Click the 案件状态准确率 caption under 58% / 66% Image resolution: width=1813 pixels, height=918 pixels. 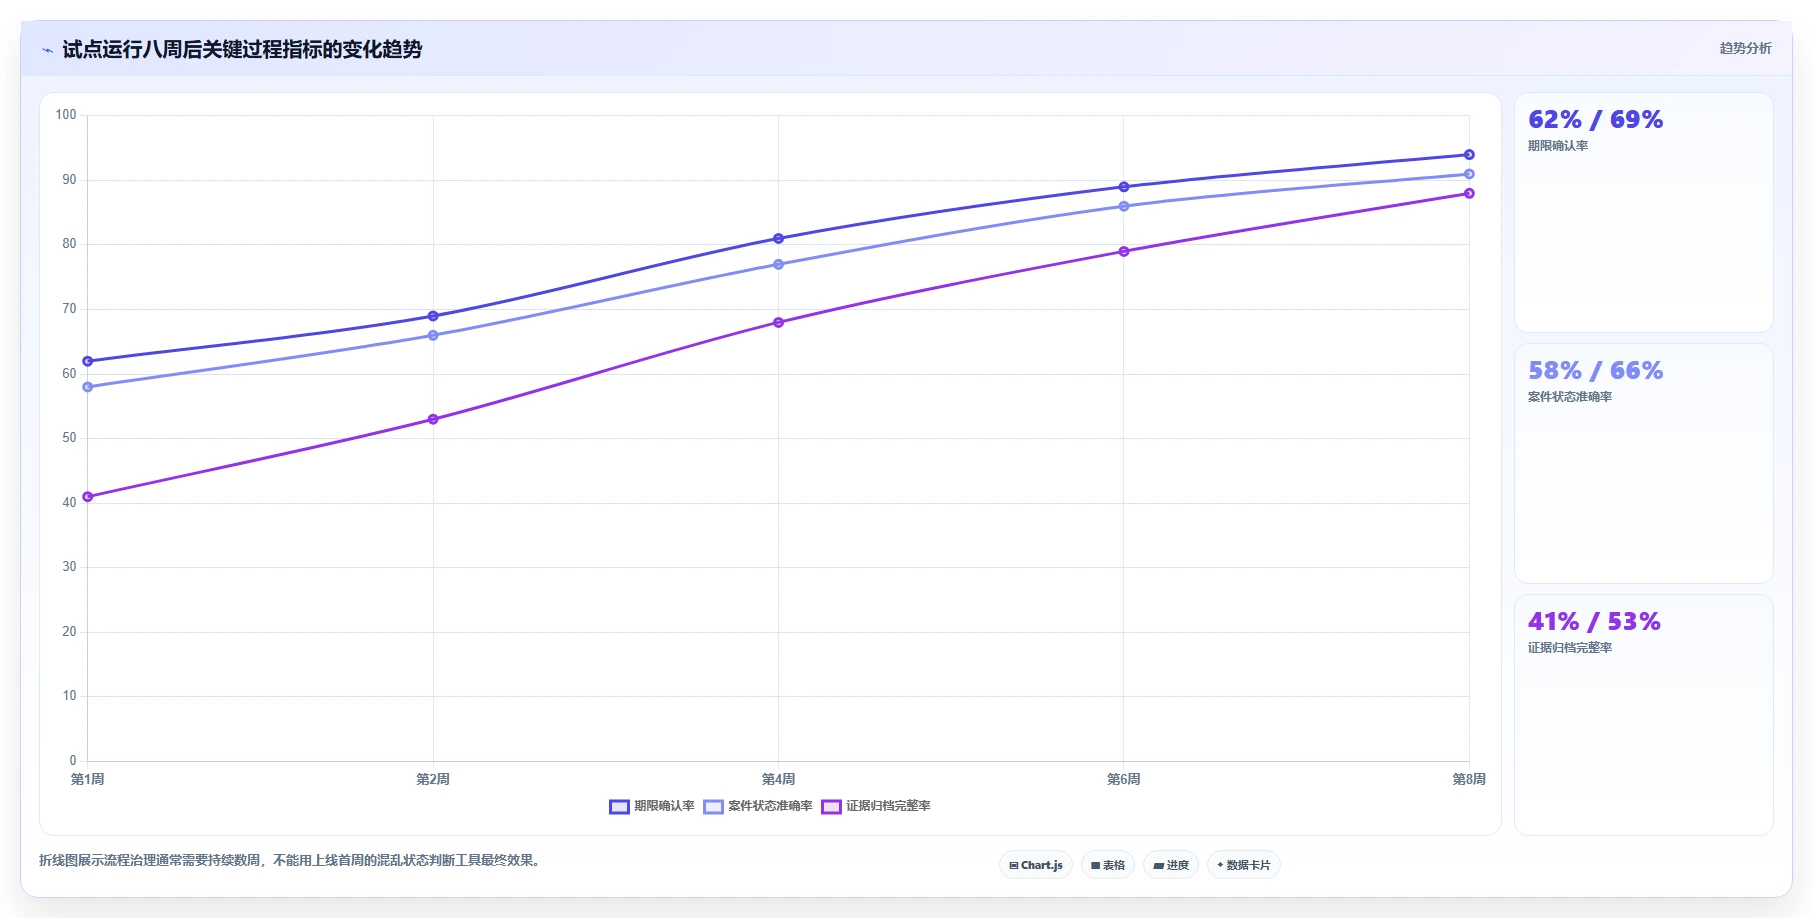pyautogui.click(x=1570, y=397)
